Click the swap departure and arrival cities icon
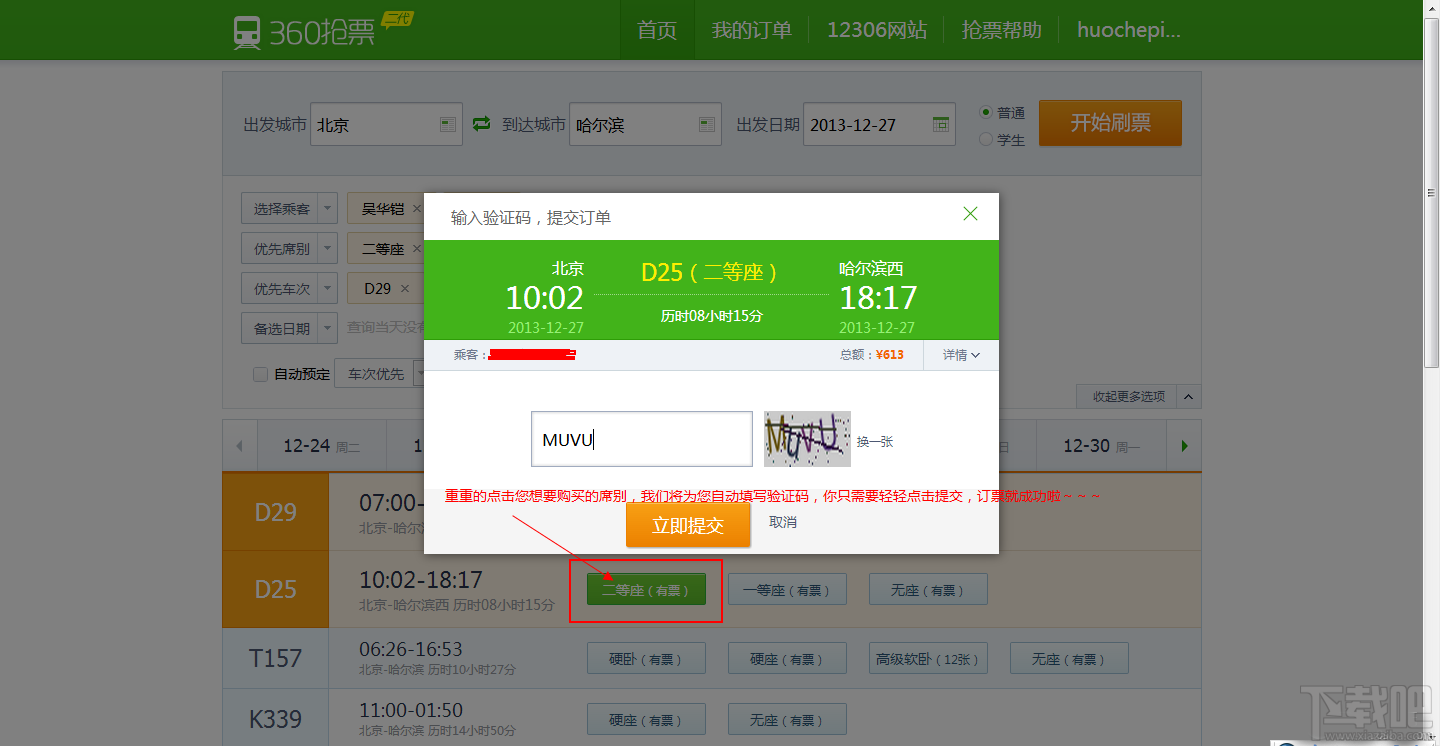Screen dimensions: 1440x746 pyautogui.click(x=481, y=123)
